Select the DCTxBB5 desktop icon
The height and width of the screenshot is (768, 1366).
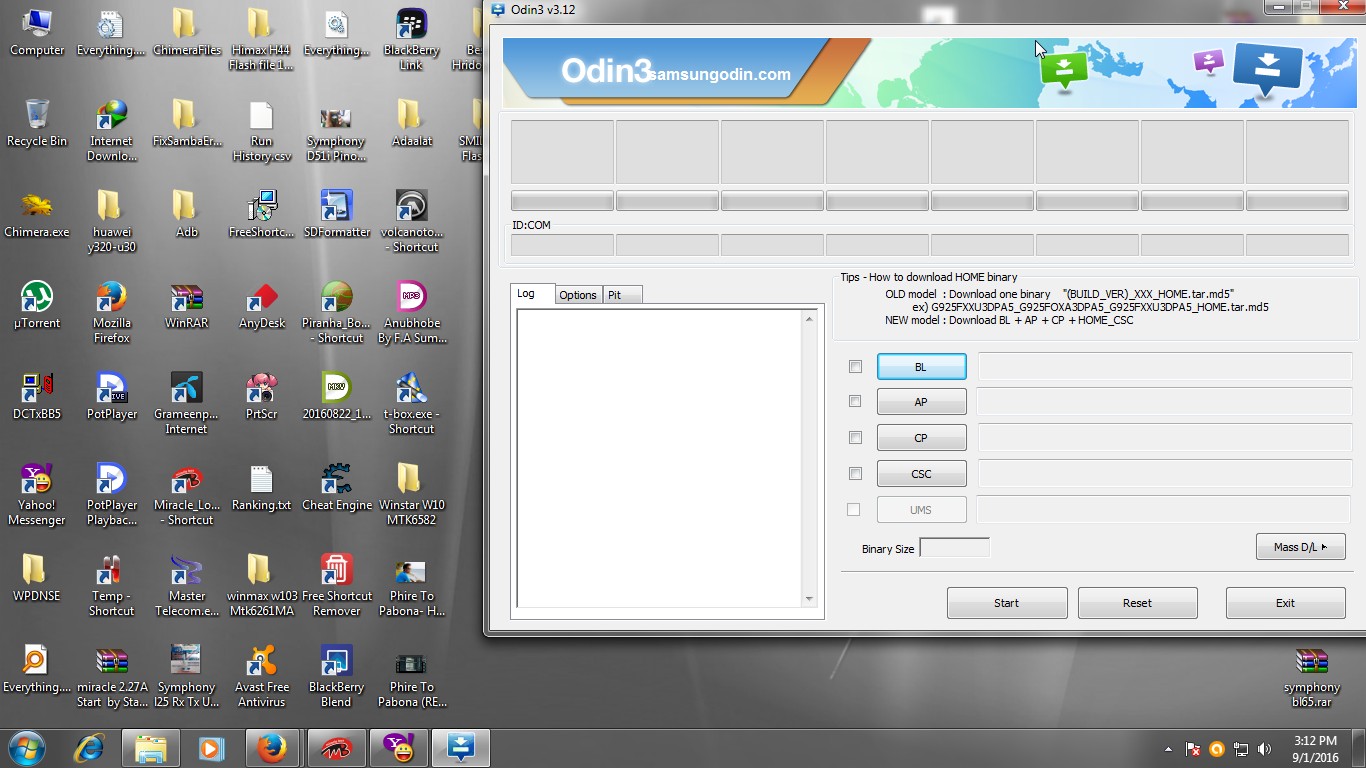[x=37, y=395]
